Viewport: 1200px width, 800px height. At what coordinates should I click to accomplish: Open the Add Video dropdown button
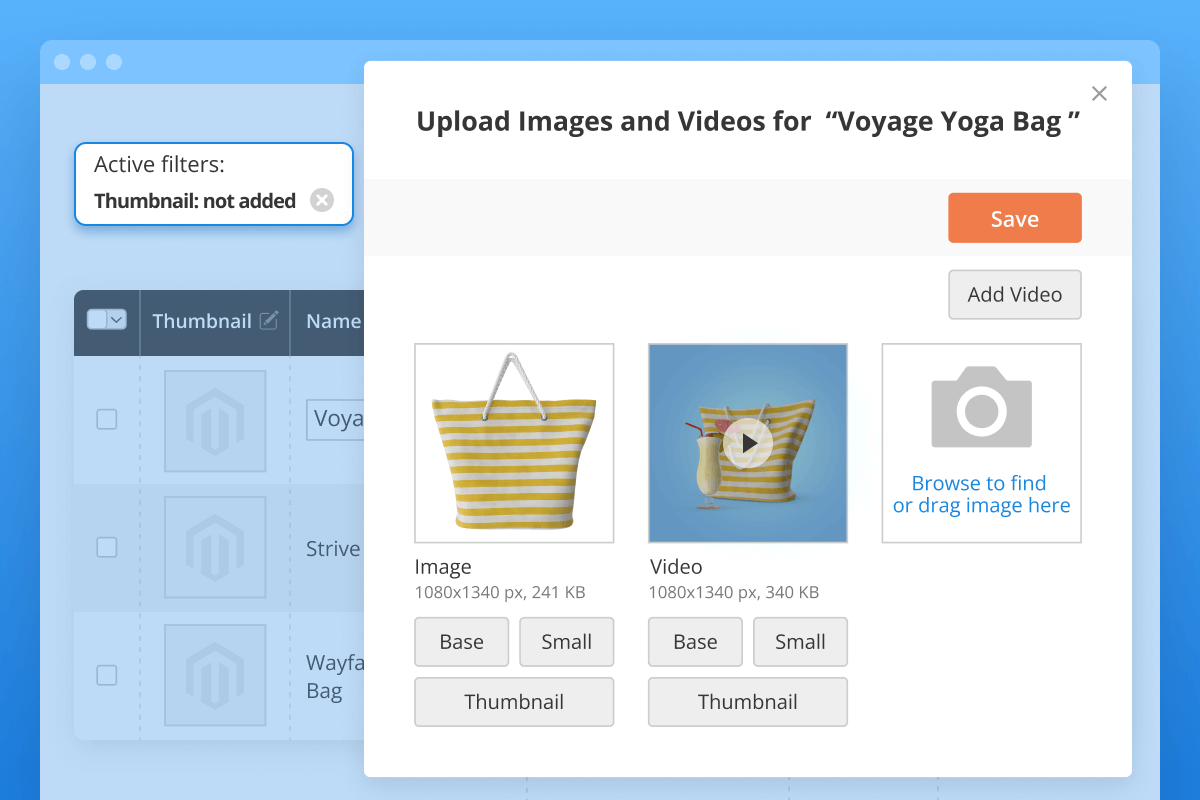tap(1014, 294)
